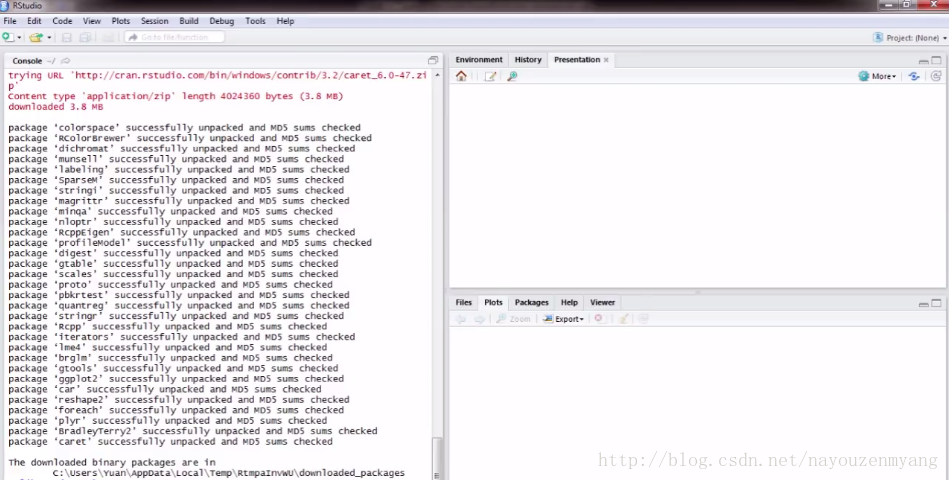Maximize the Plots pane

[x=936, y=303]
